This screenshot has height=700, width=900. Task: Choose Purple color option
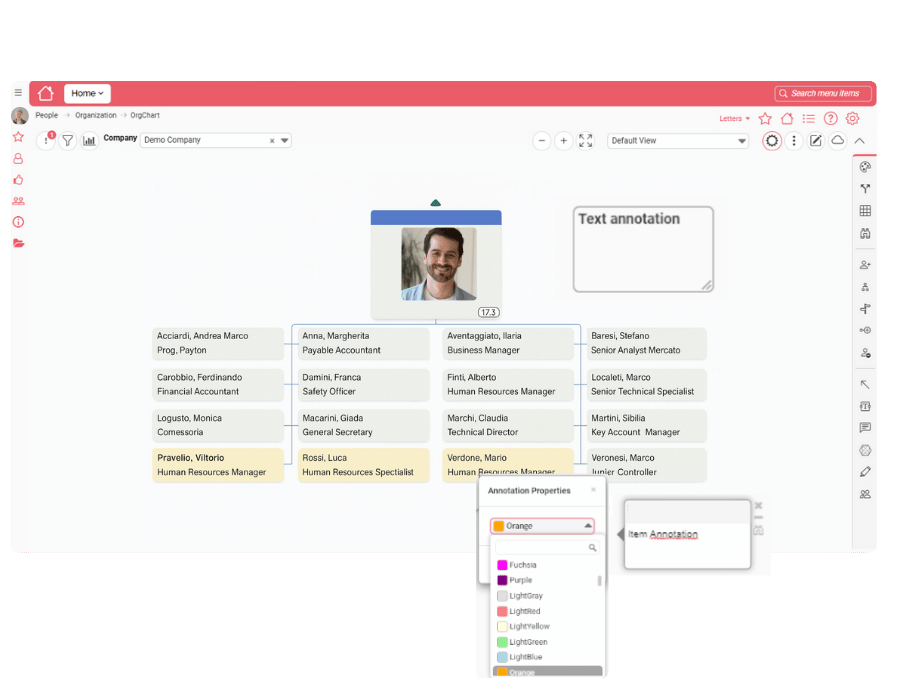[x=546, y=580]
